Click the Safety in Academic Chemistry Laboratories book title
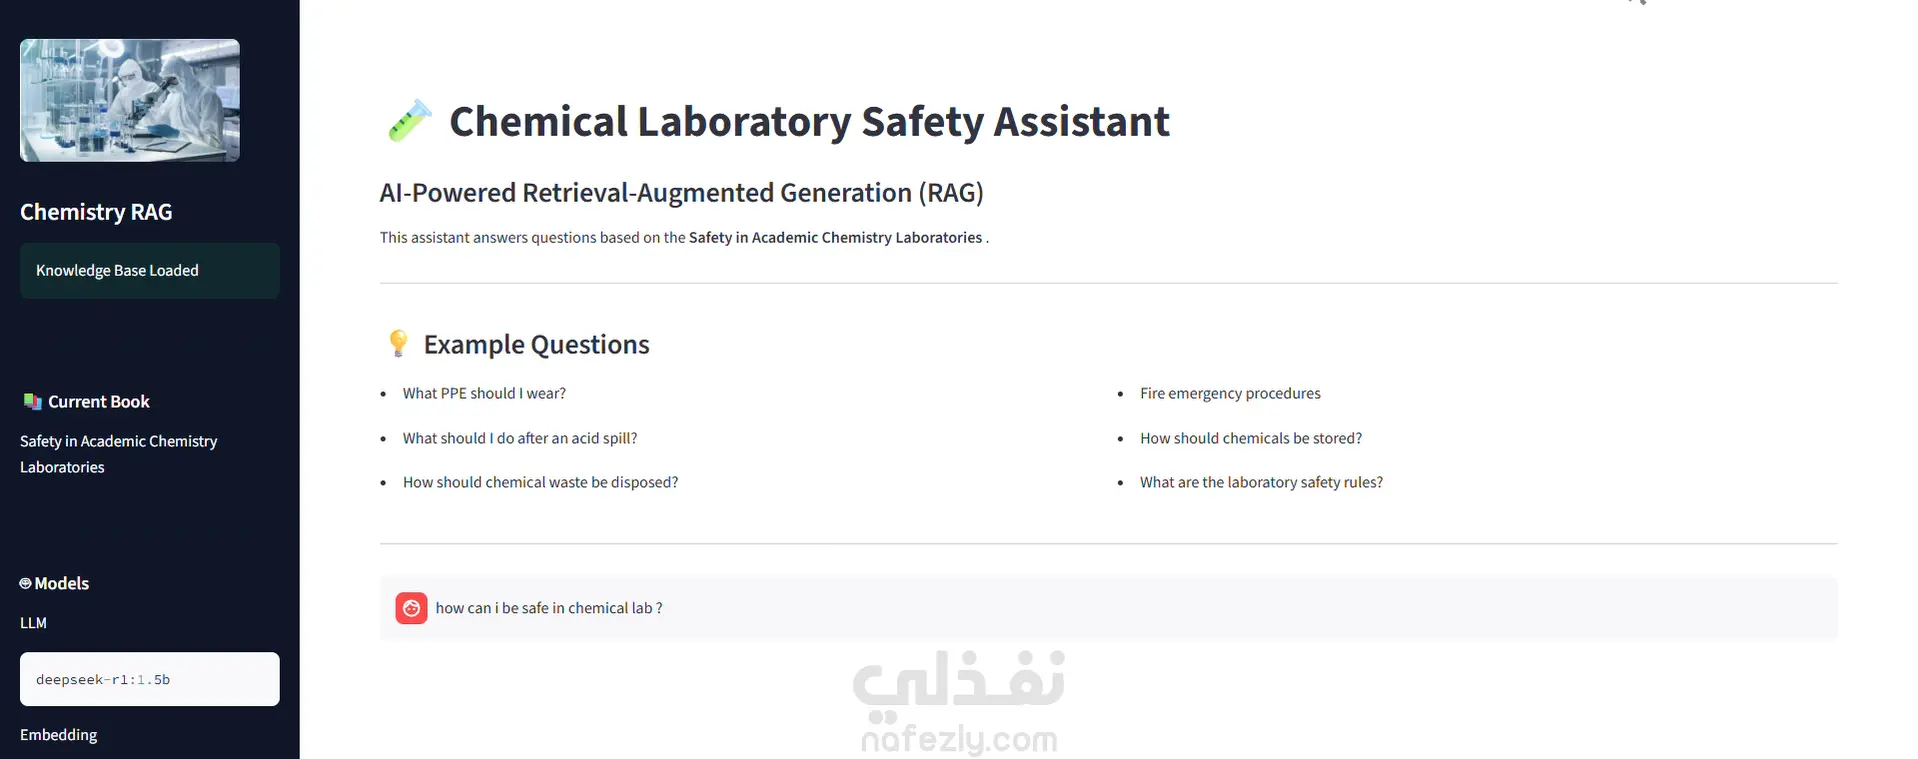 (x=118, y=454)
